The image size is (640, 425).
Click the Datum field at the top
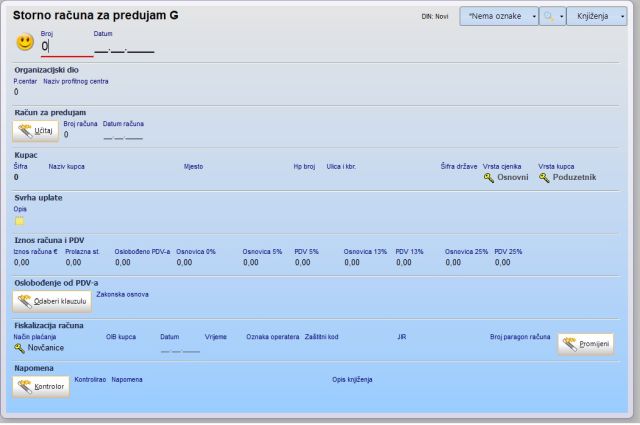pos(124,47)
